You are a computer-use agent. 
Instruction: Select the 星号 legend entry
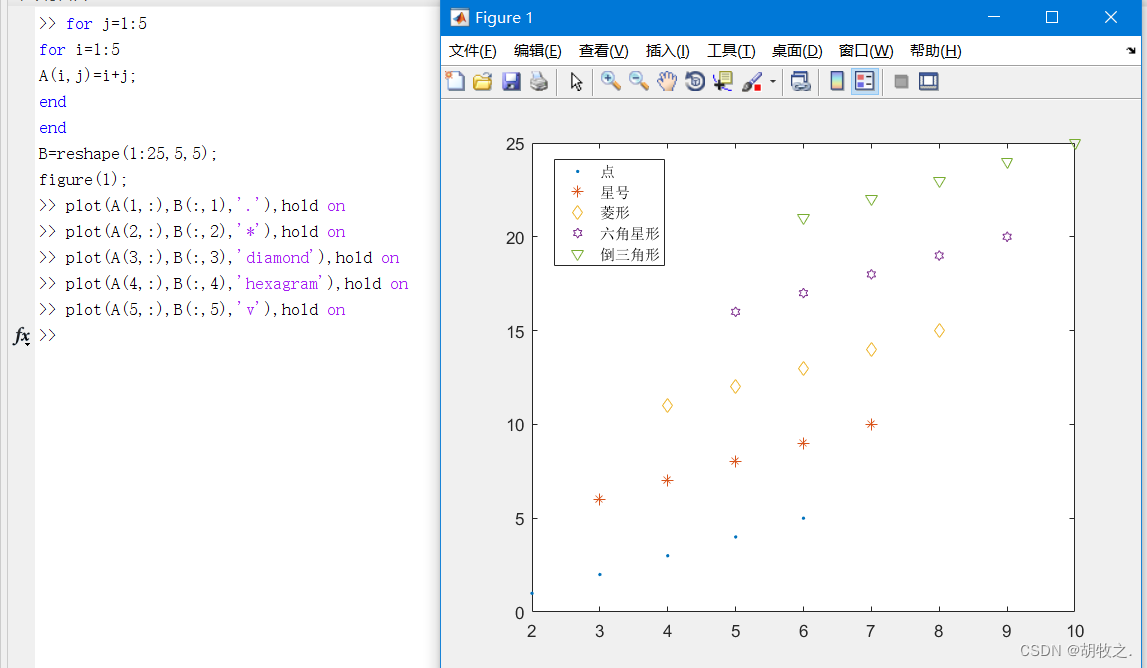coord(614,192)
